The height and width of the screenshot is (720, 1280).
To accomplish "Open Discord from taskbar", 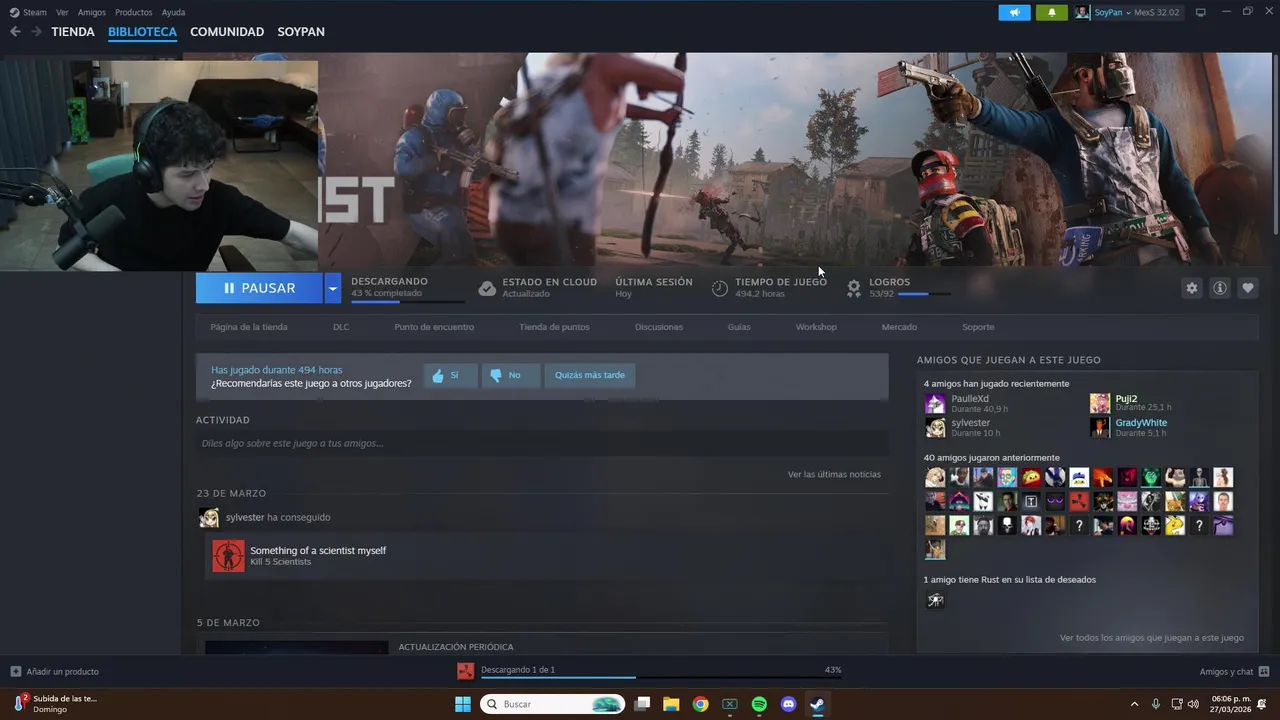I will pyautogui.click(x=788, y=704).
